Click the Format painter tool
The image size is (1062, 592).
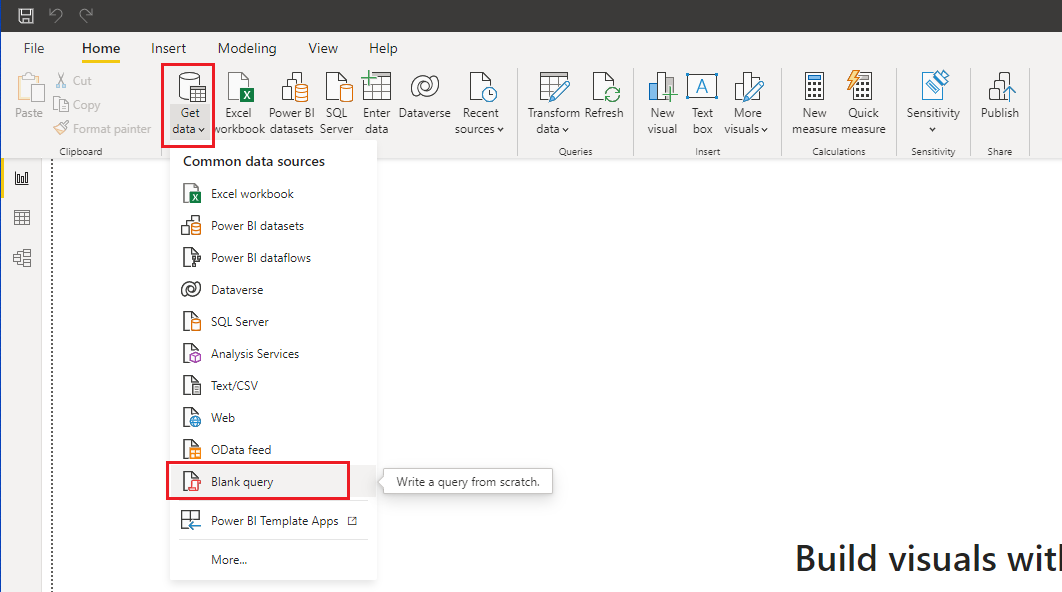[x=102, y=129]
